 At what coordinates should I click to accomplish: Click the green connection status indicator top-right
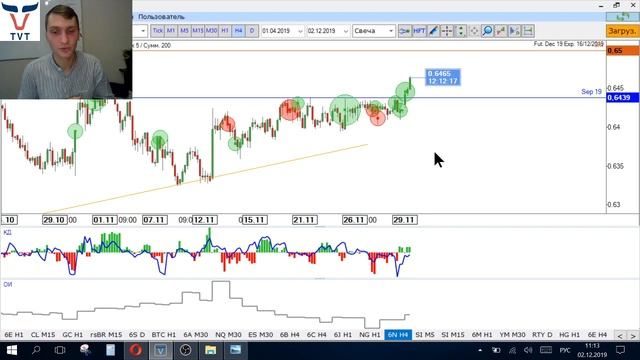click(x=622, y=17)
